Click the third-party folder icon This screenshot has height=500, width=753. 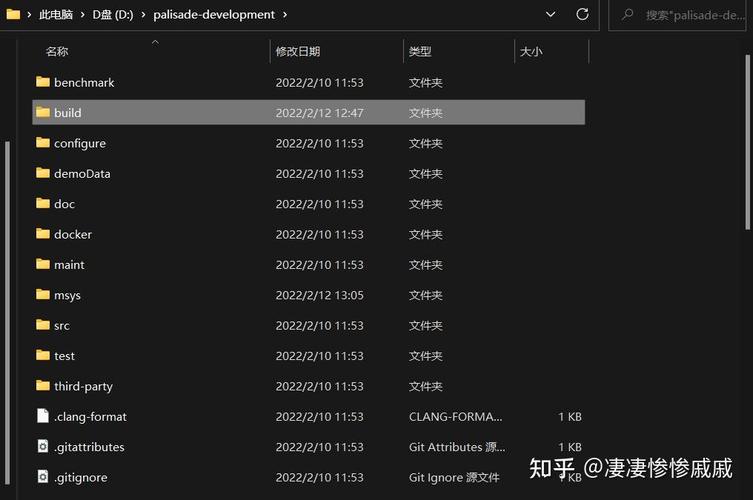[x=43, y=385]
